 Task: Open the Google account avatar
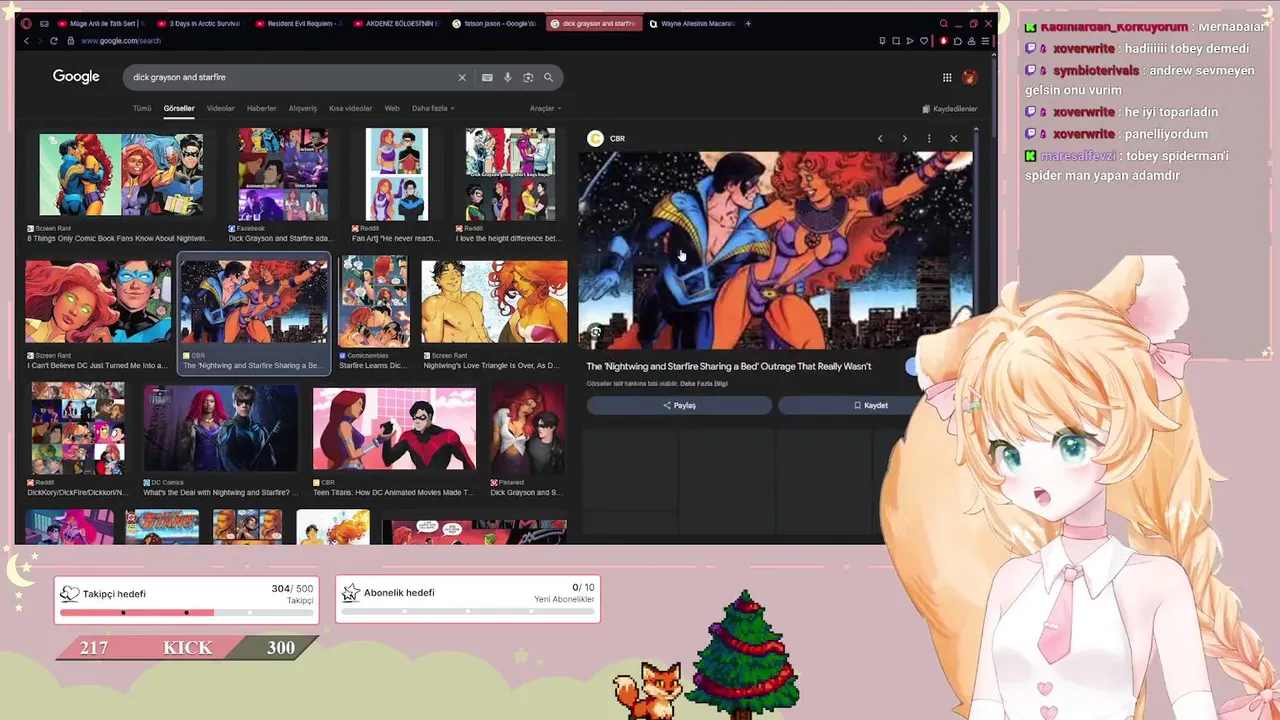pos(969,77)
